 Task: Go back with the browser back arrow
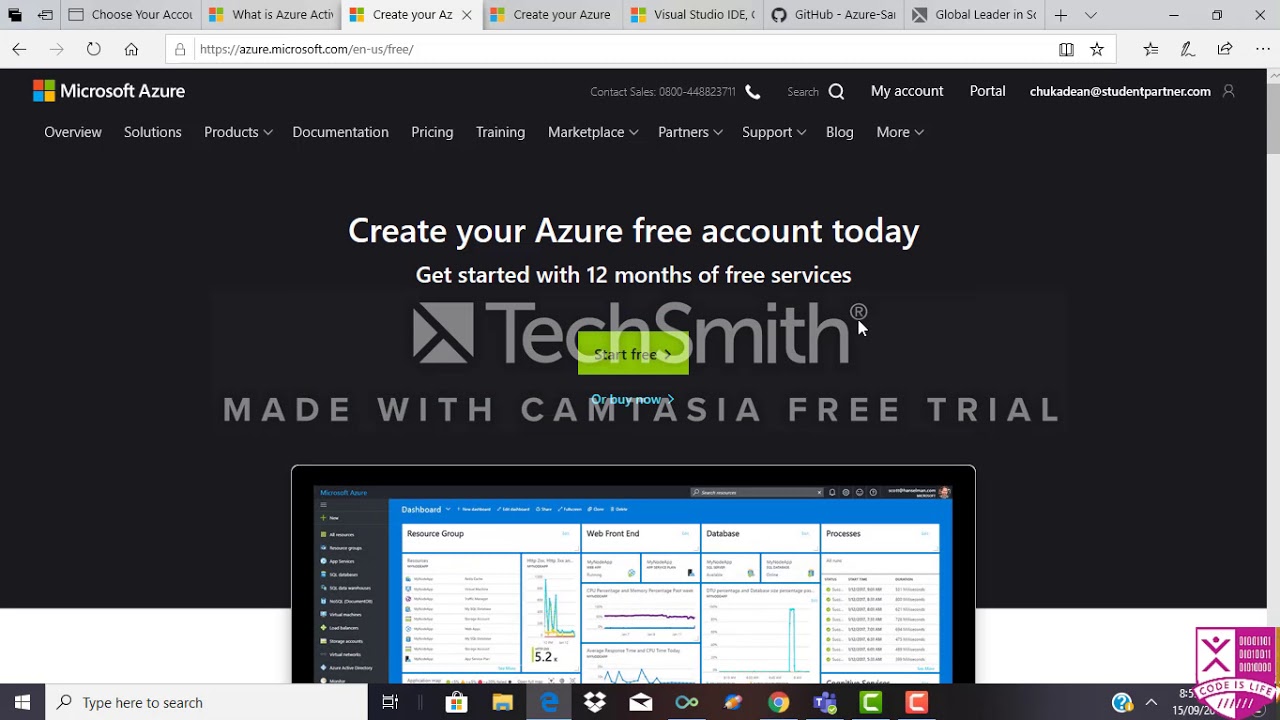pos(19,49)
